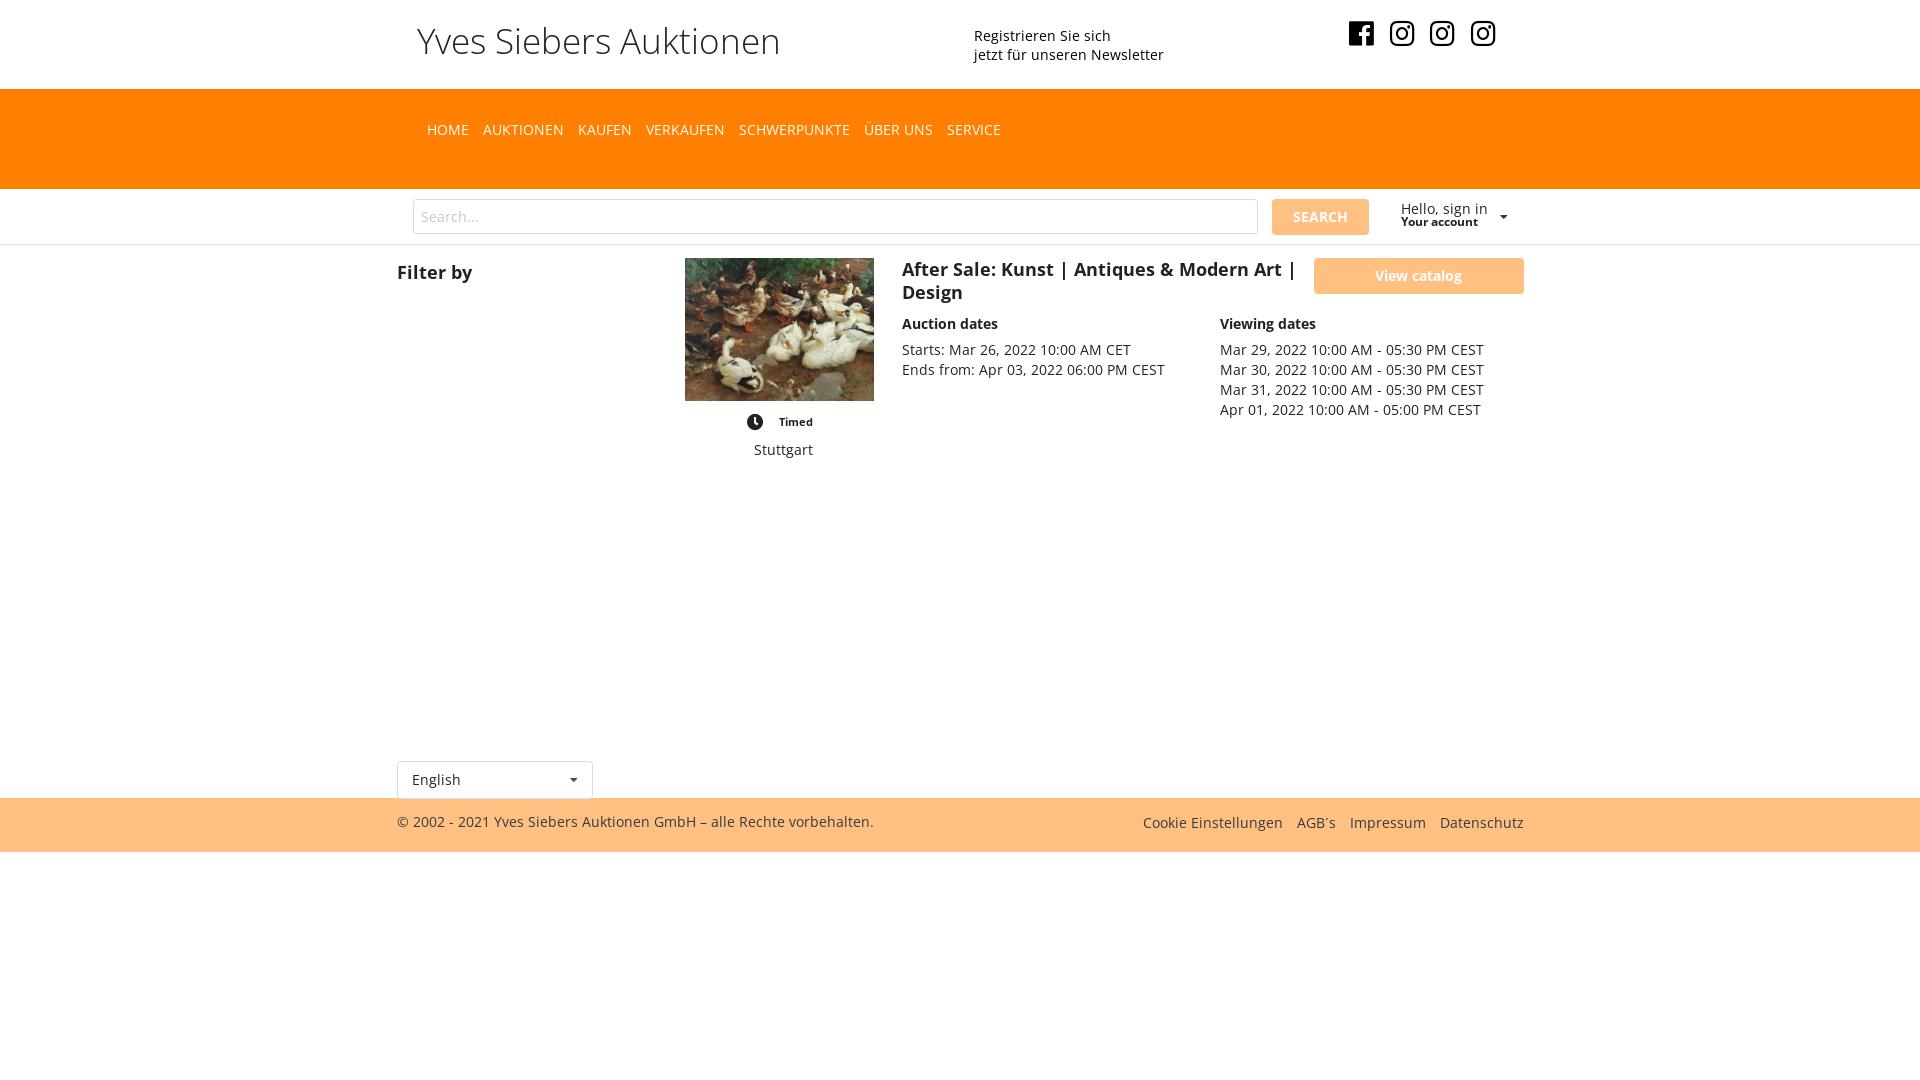This screenshot has width=1920, height=1080.
Task: Navigate to SERVICE
Action: pos(973,129)
